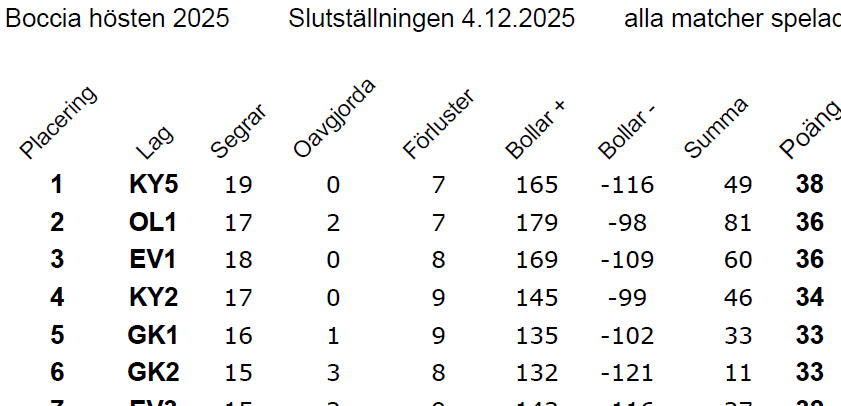Click the GK1 team name
Image resolution: width=841 pixels, height=406 pixels.
[153, 335]
